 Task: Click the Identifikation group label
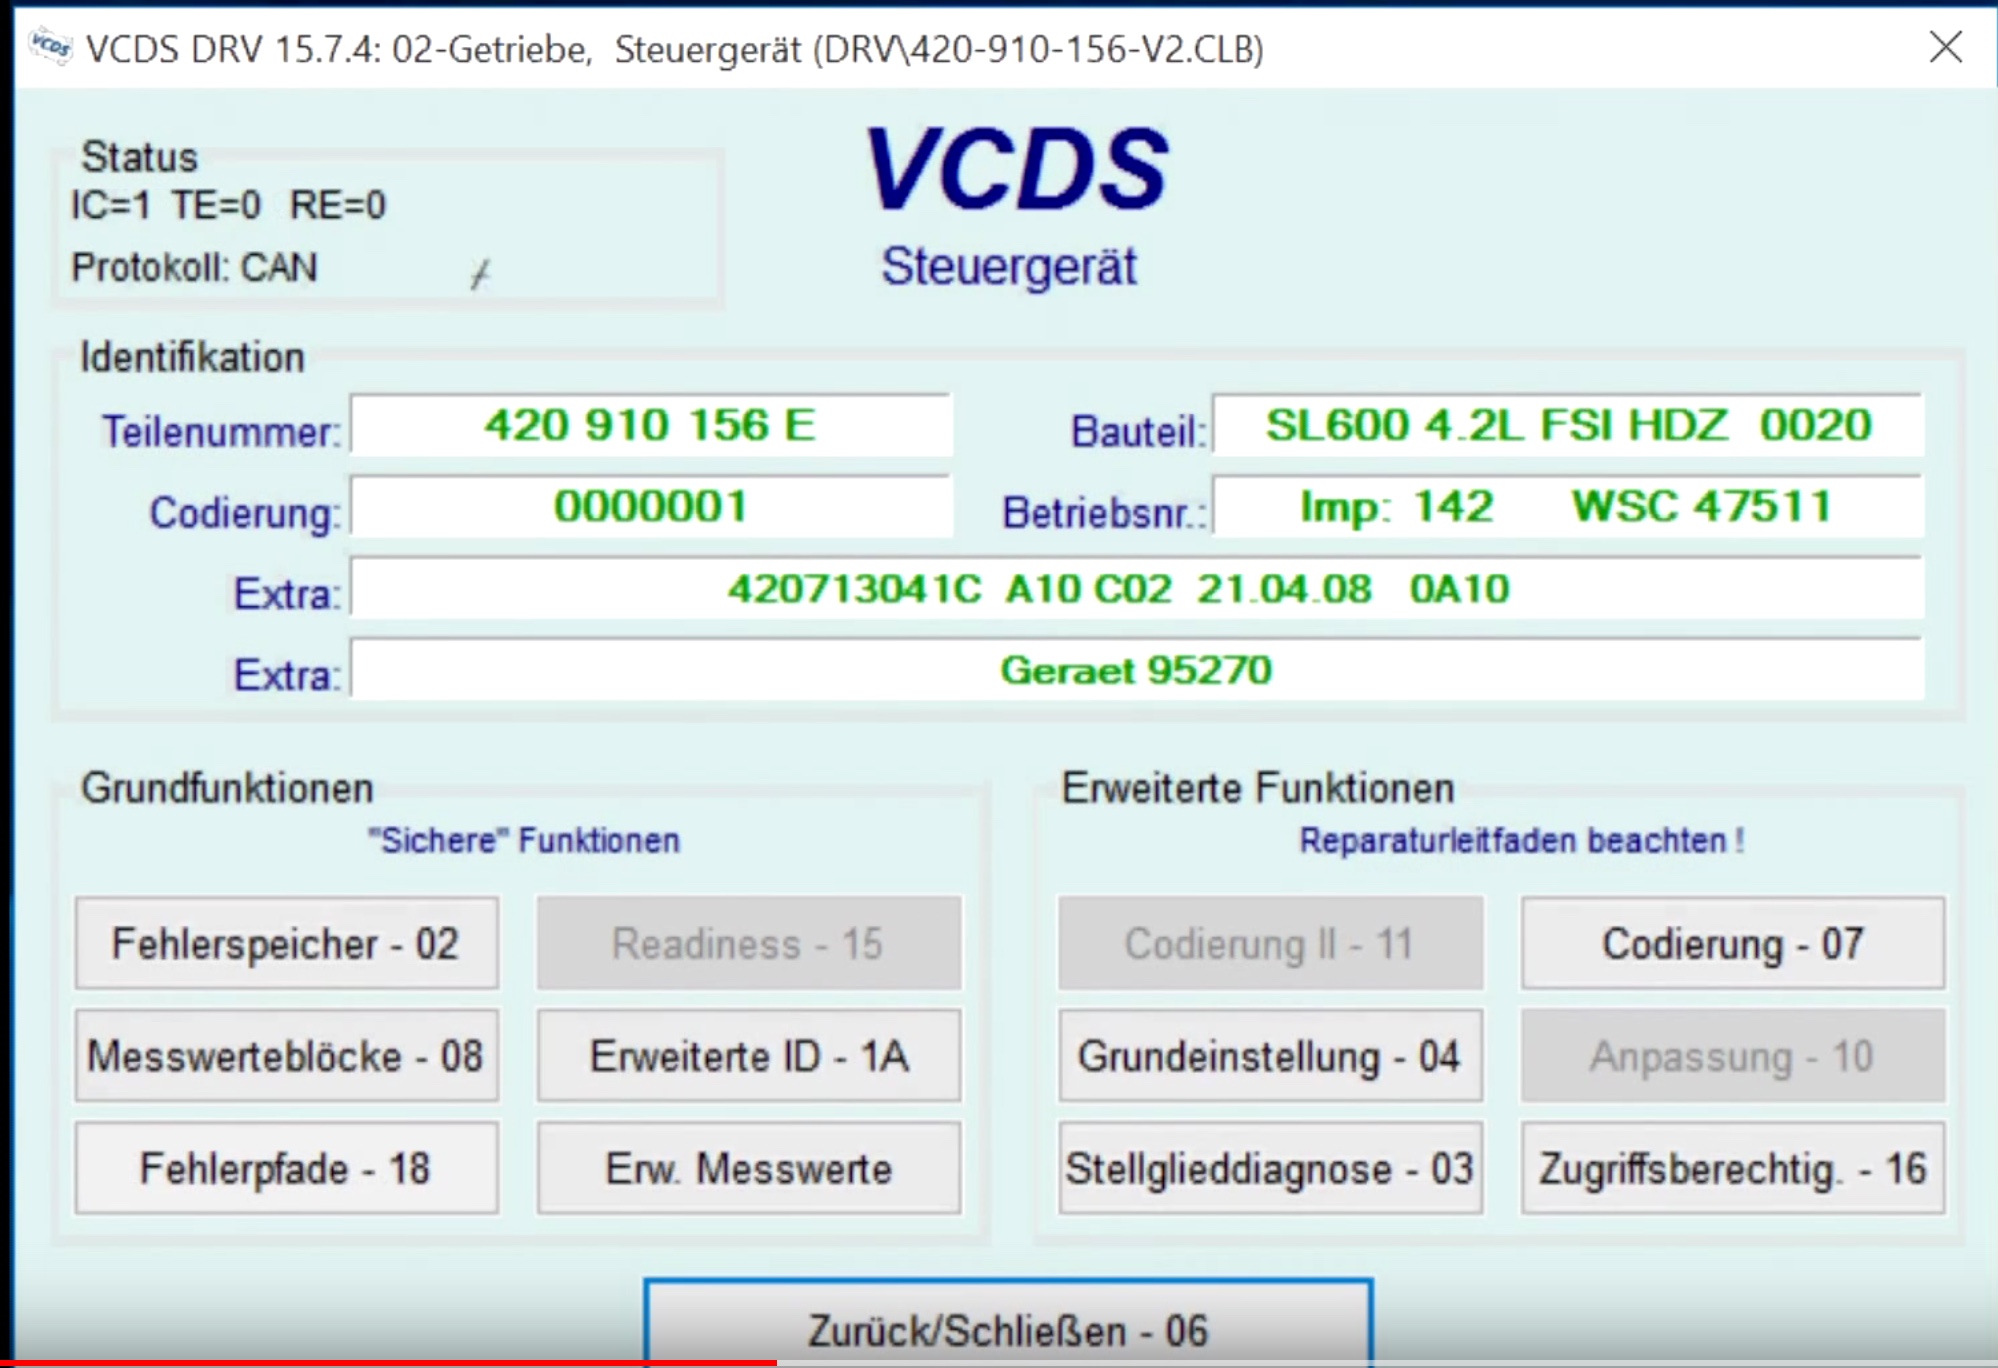192,357
